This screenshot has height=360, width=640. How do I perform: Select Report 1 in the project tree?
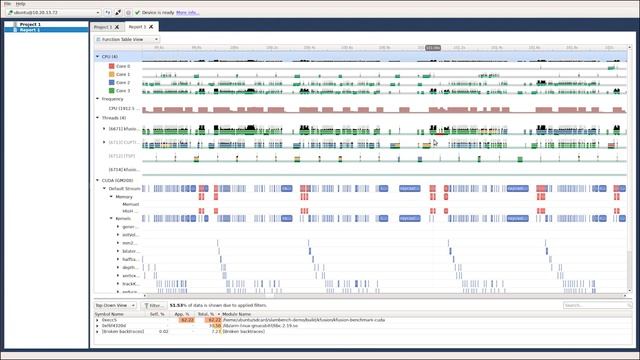[x=30, y=30]
